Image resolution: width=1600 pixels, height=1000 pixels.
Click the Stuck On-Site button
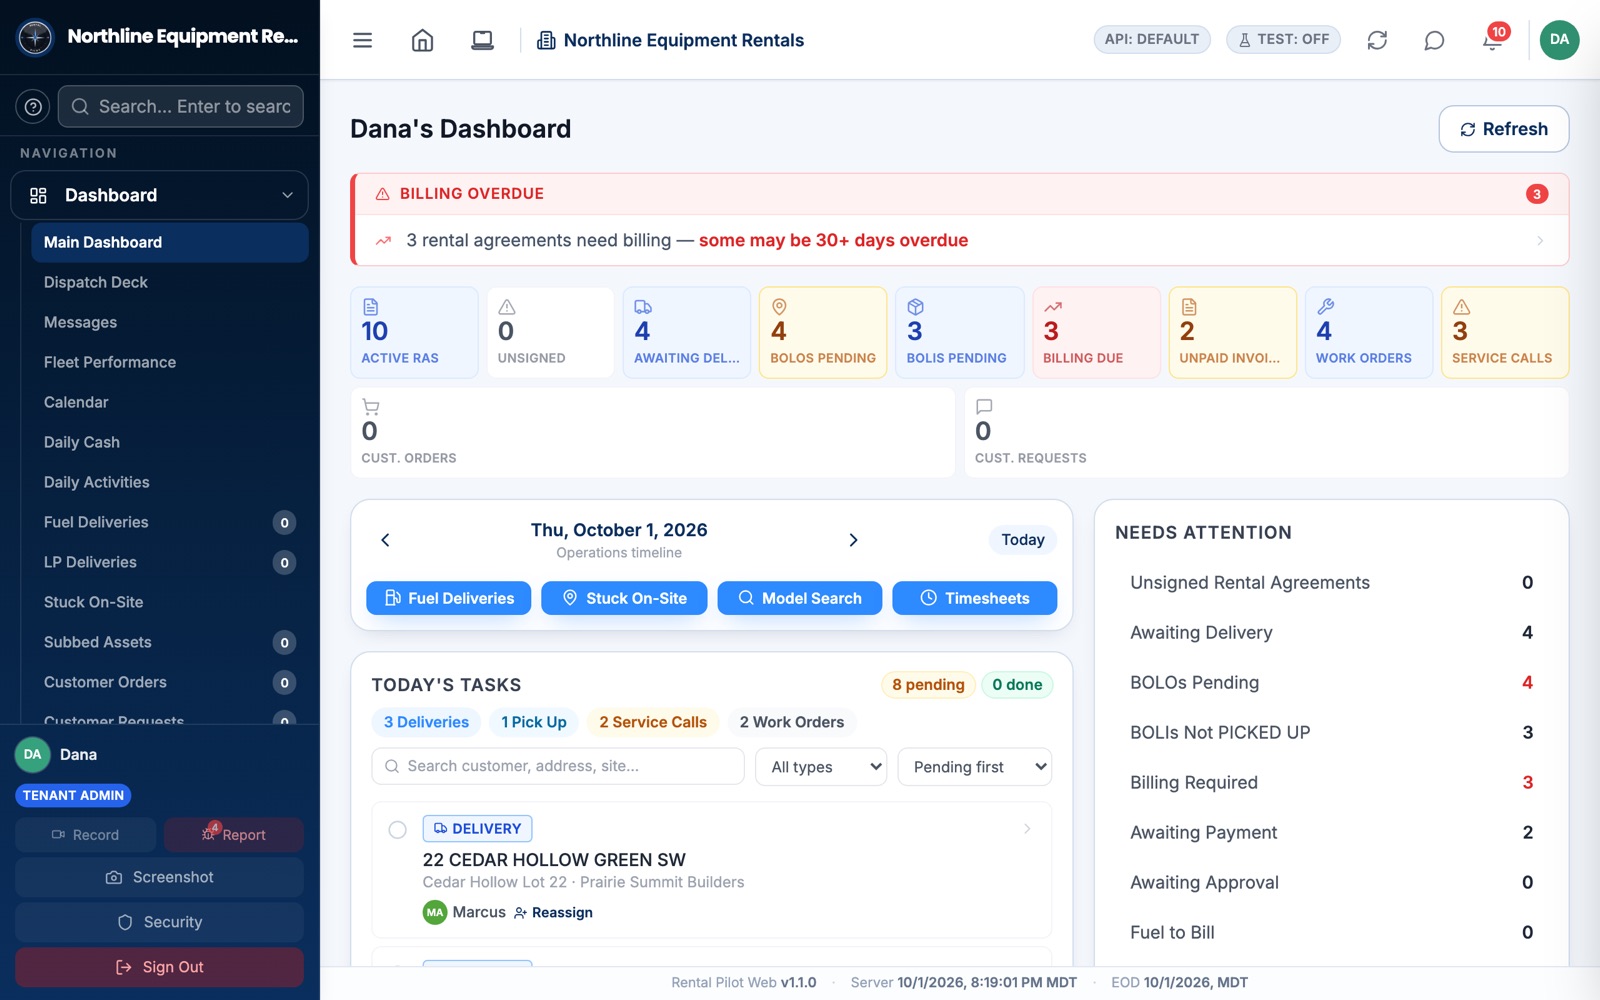coord(624,598)
